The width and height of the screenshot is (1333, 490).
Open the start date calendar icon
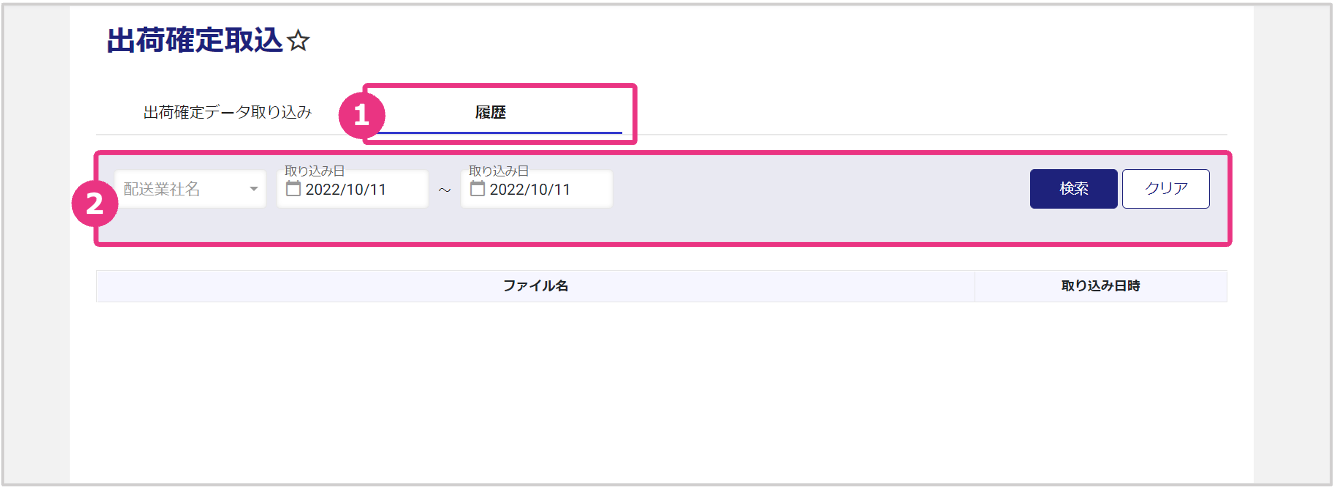pos(294,189)
